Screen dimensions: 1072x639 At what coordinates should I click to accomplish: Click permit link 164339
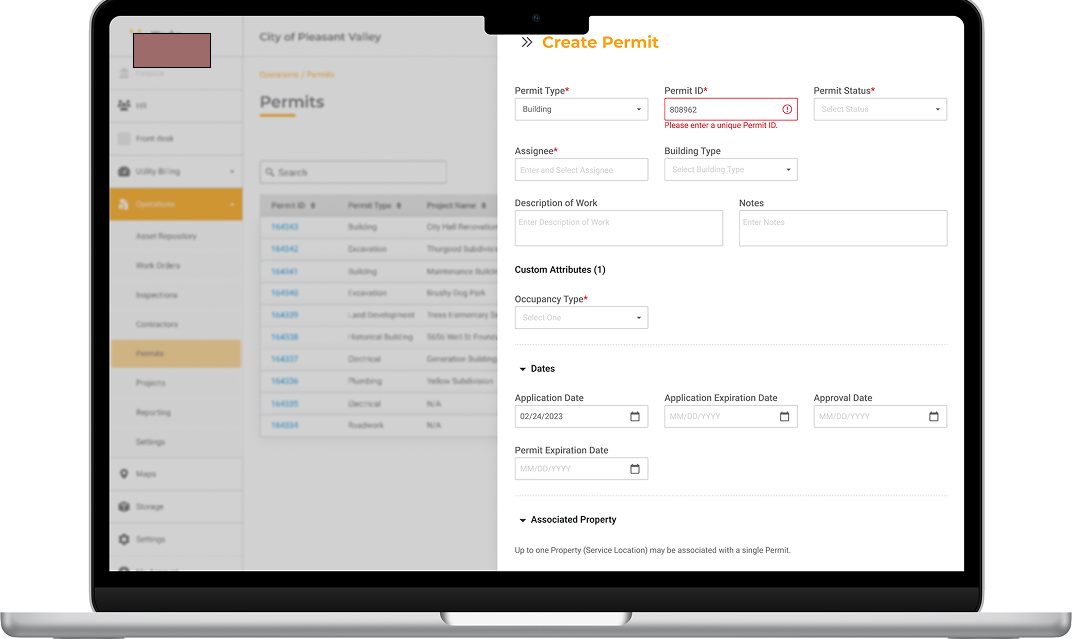pyautogui.click(x=284, y=315)
